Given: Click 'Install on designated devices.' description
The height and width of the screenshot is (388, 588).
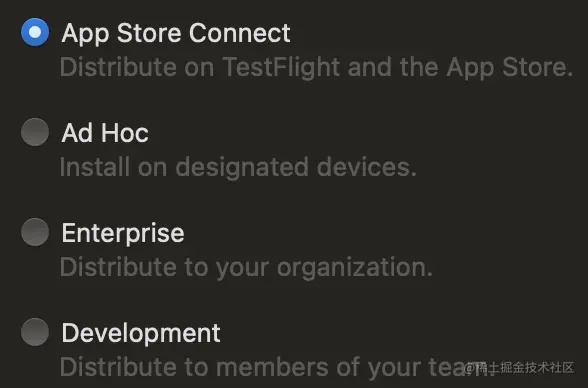Looking at the screenshot, I should pos(238,168).
